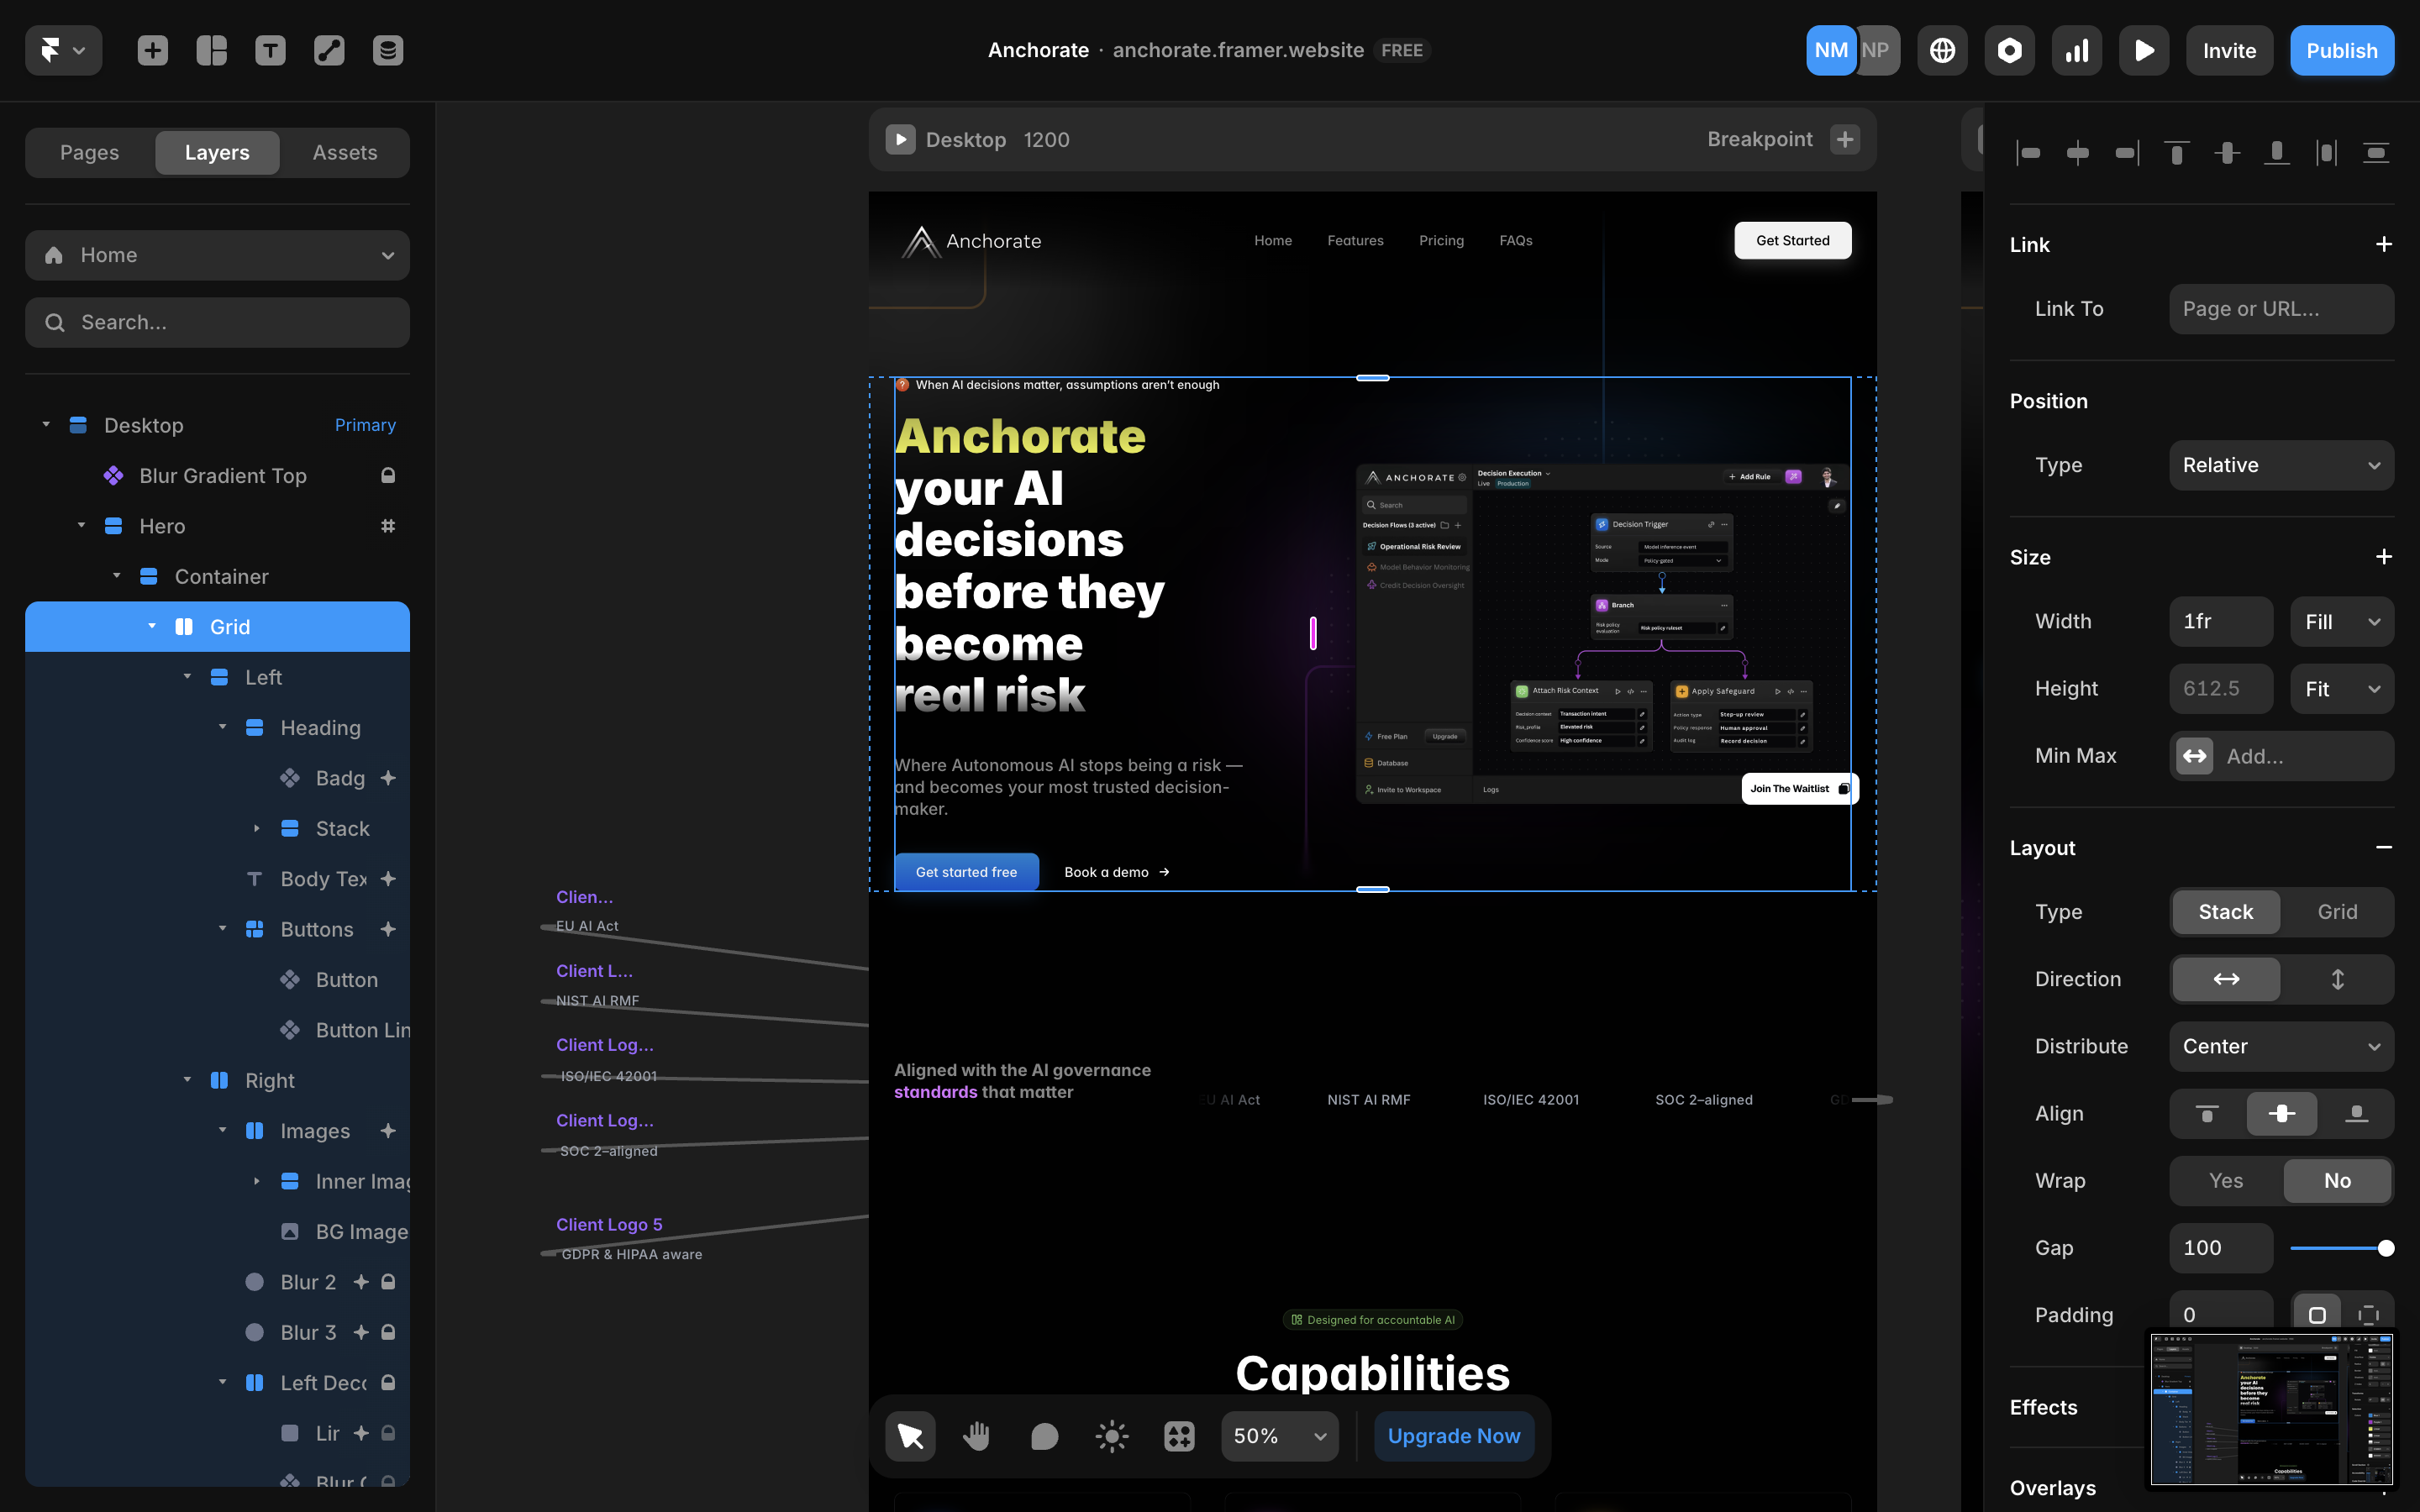This screenshot has height=1512, width=2420.
Task: Switch Direction to vertical
Action: (x=2337, y=979)
